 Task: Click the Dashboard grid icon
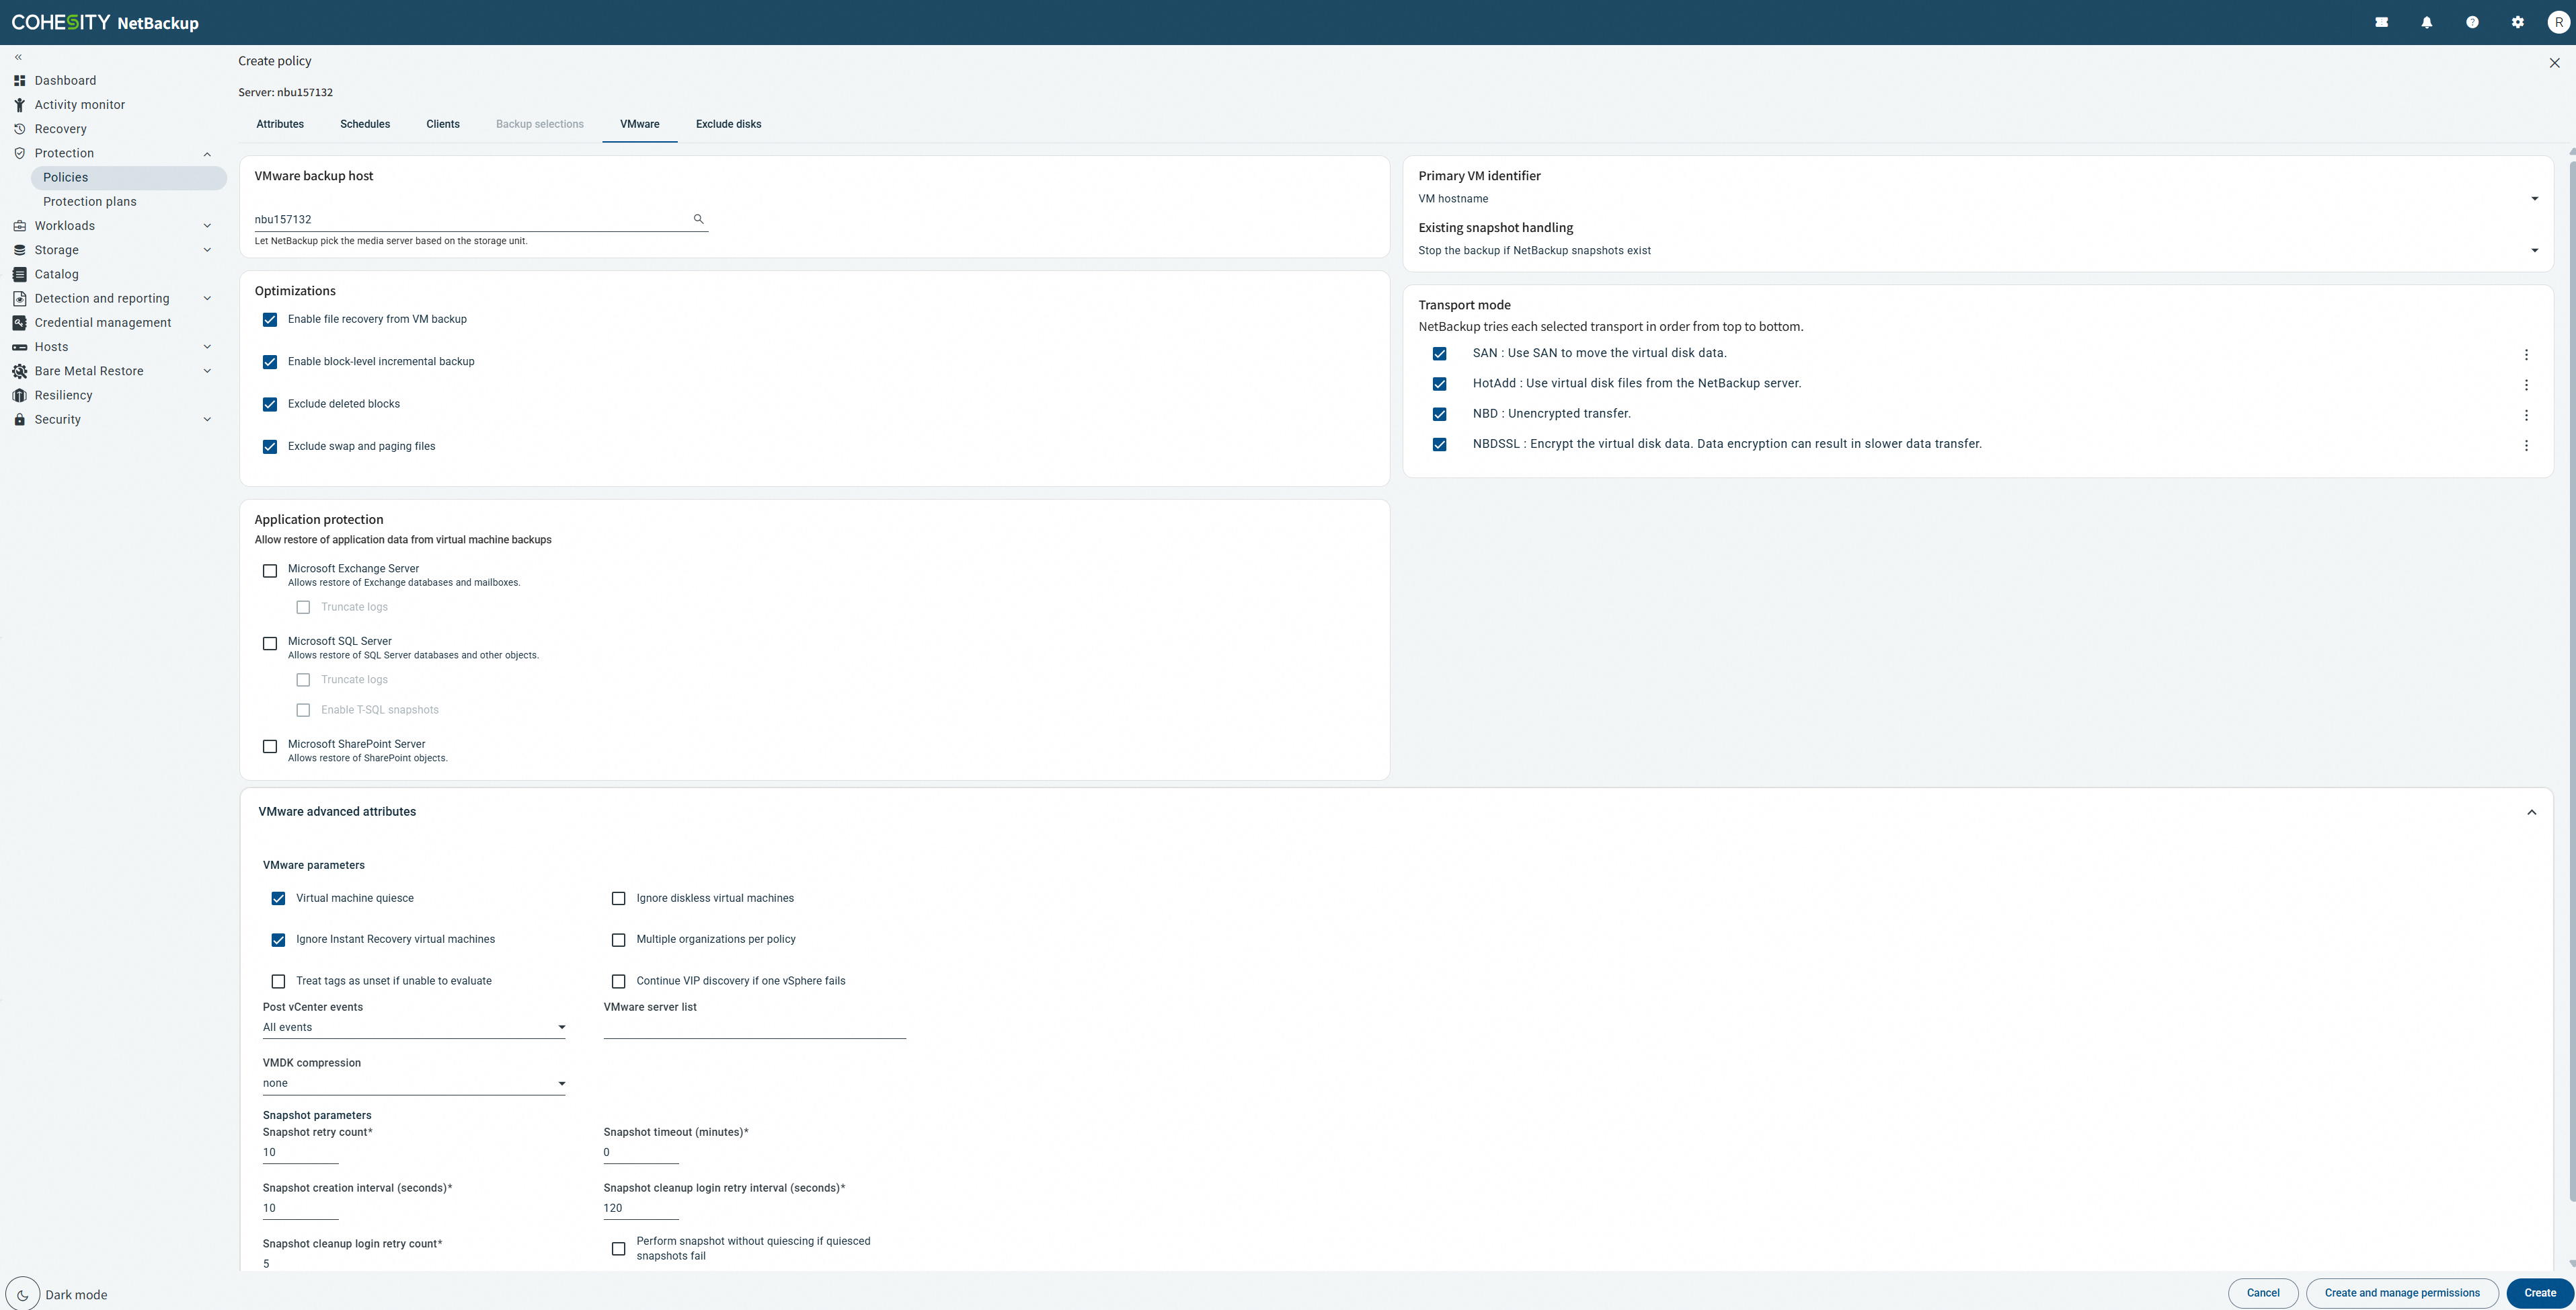pos(19,80)
